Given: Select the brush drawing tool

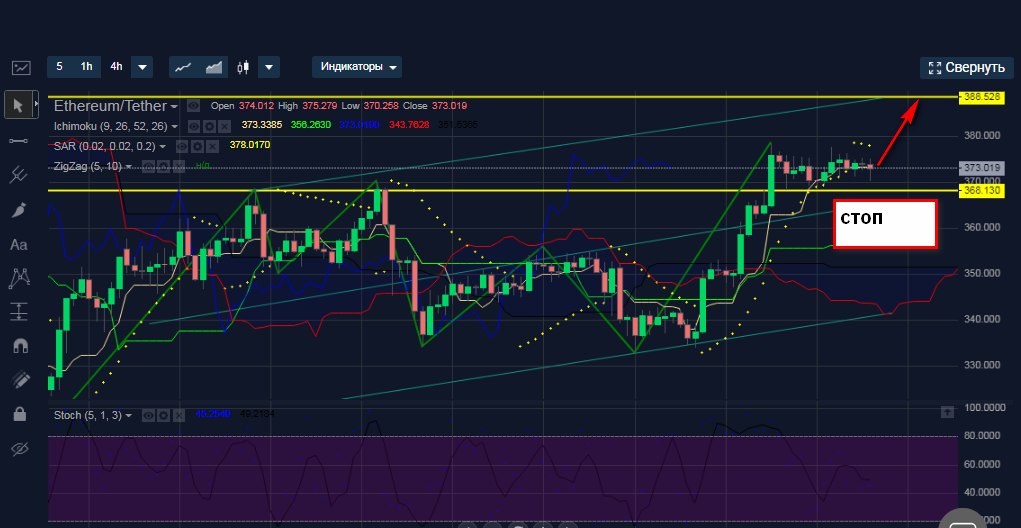Looking at the screenshot, I should (x=18, y=210).
